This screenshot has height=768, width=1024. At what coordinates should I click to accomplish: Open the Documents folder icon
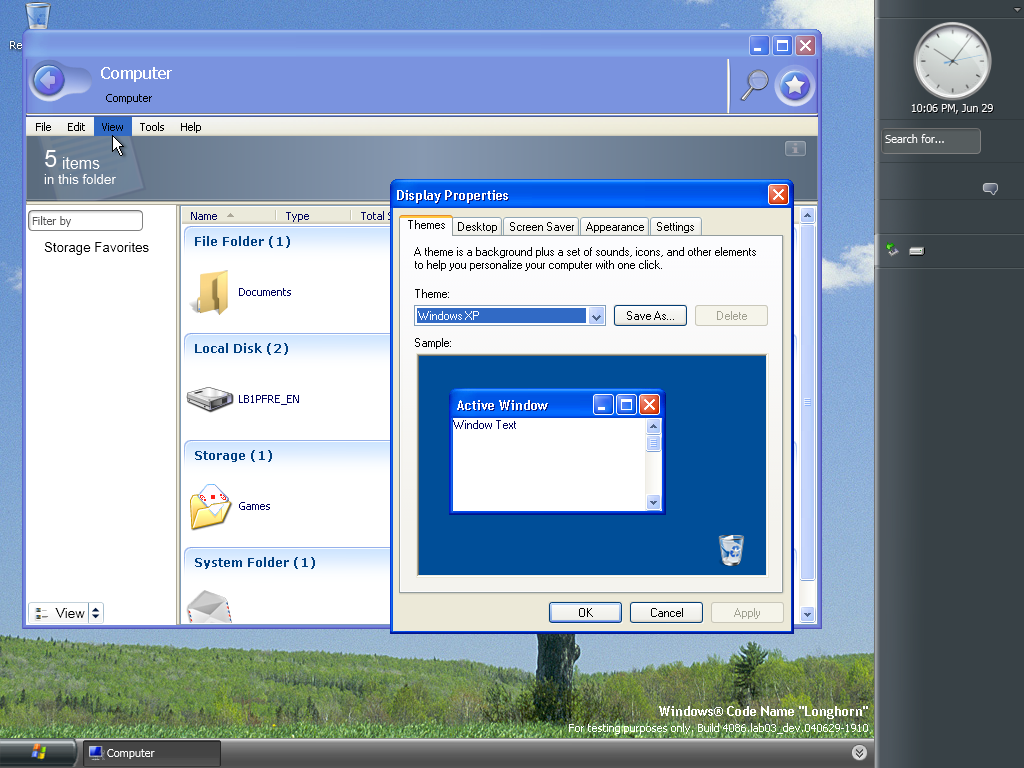click(x=210, y=293)
